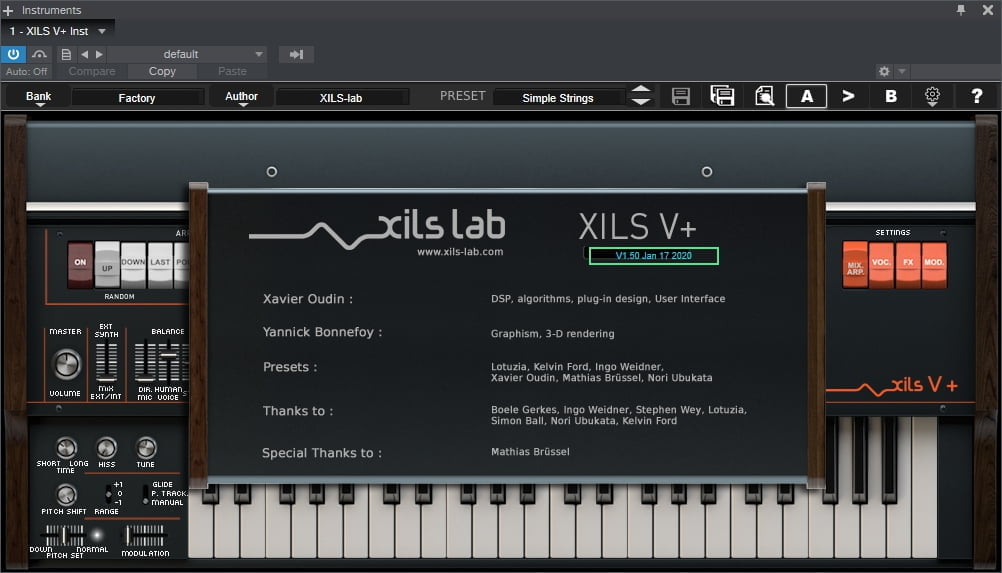Toggle the arpeggiator ON switch

(x=80, y=264)
